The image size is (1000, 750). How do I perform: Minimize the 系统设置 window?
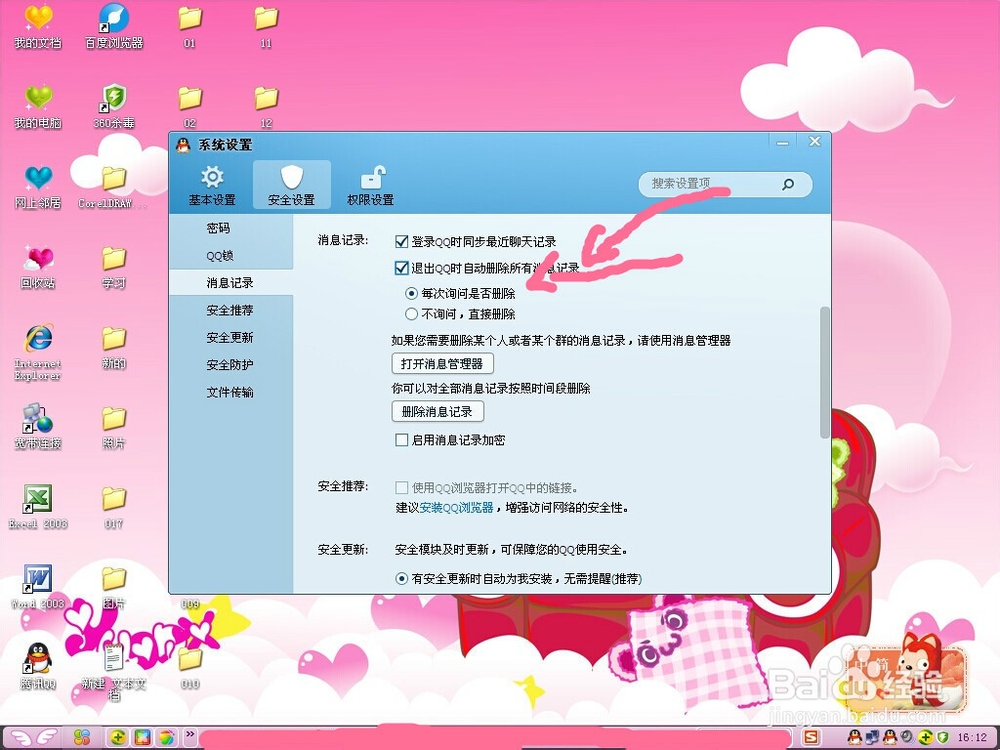pos(783,142)
